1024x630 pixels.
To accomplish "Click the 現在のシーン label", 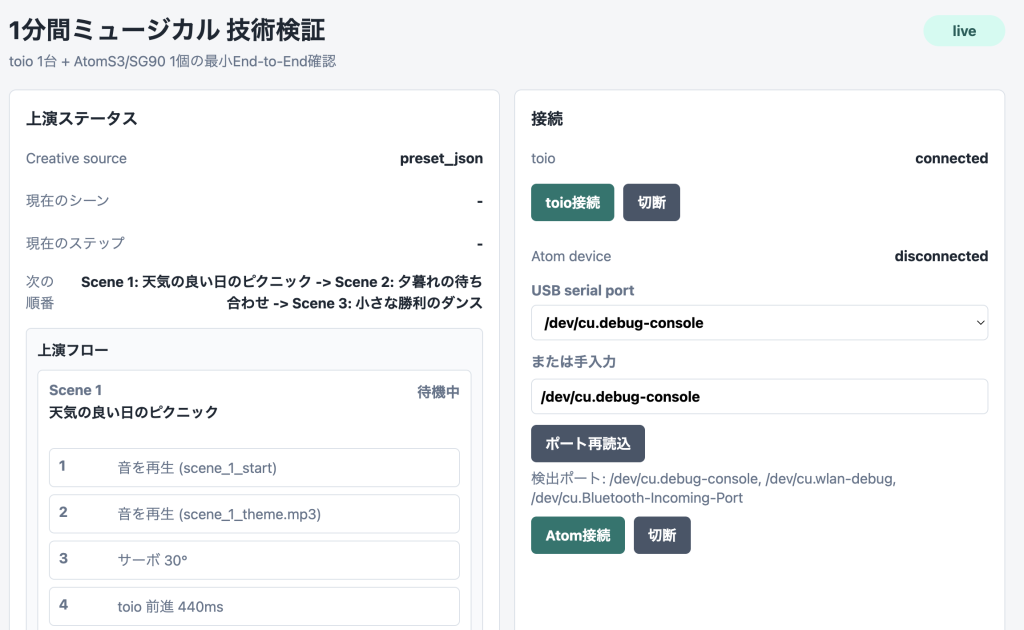I will pyautogui.click(x=68, y=200).
